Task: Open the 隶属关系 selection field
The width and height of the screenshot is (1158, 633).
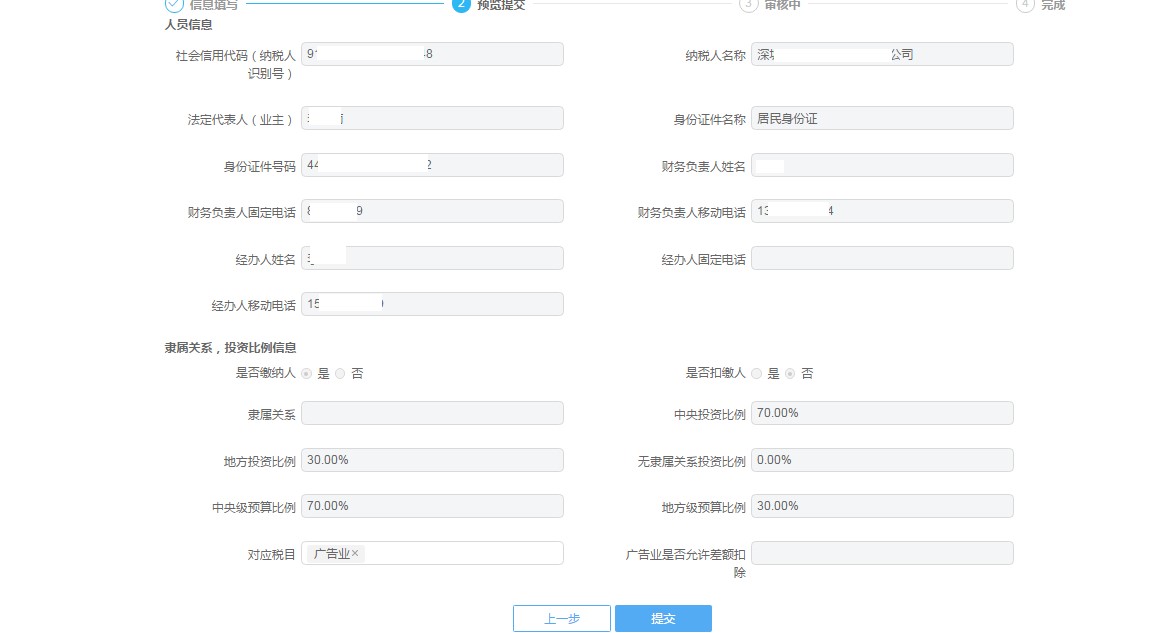Action: tap(432, 412)
